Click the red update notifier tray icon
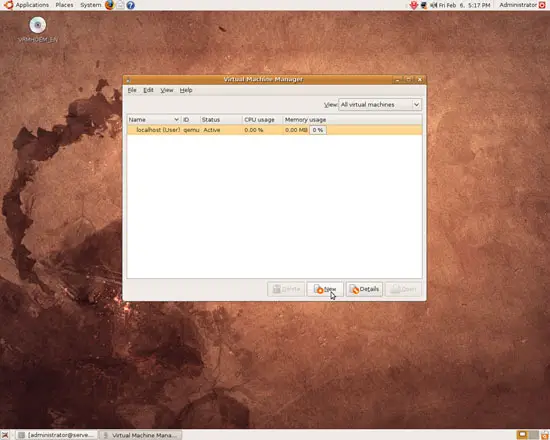This screenshot has width=550, height=440. [414, 5]
